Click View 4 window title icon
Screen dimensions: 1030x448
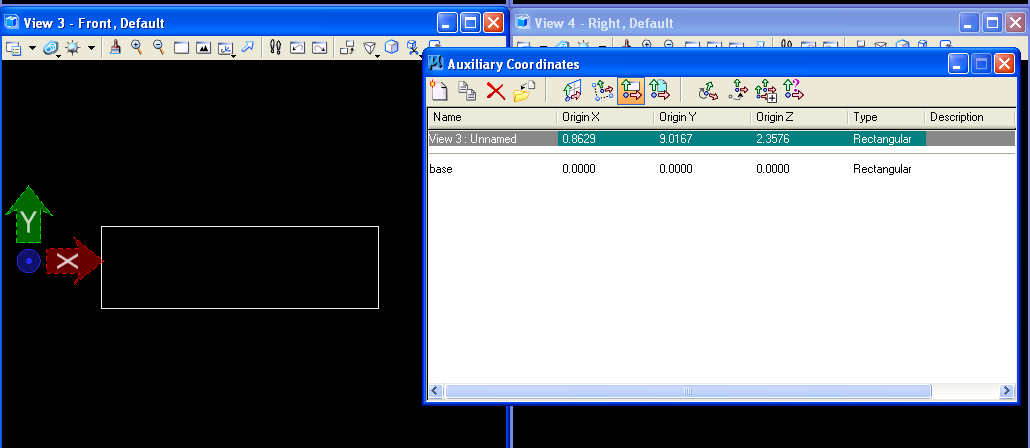523,23
